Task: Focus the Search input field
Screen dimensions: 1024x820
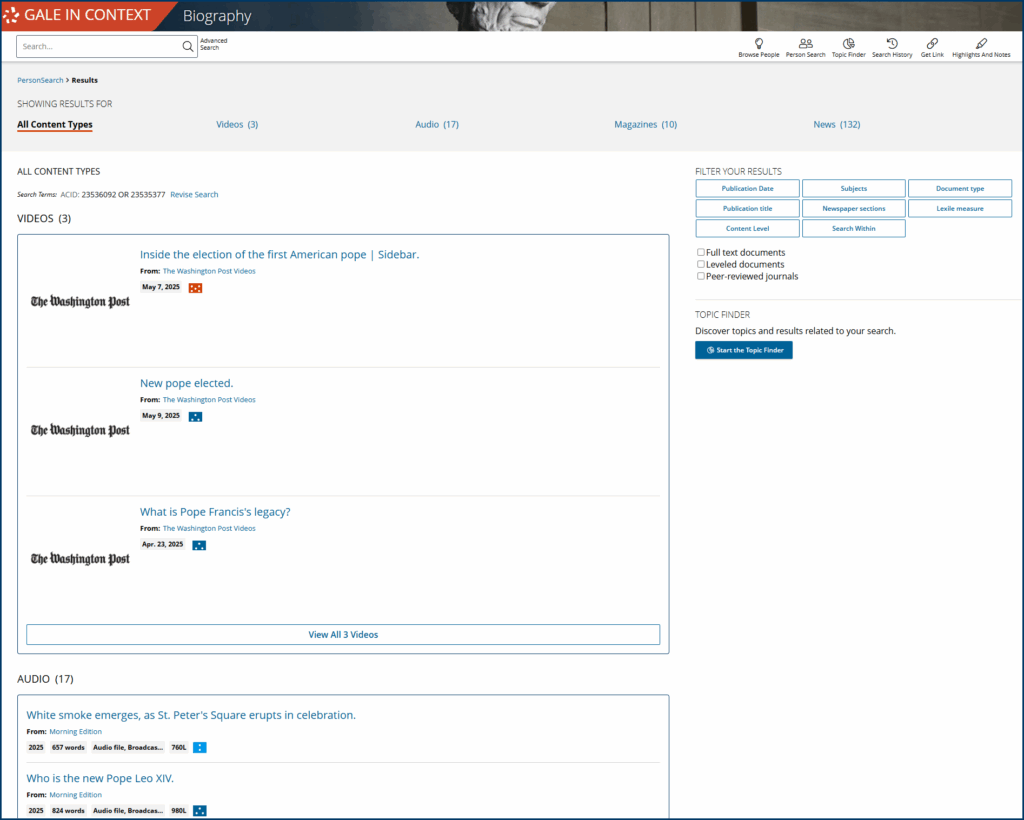Action: (99, 46)
